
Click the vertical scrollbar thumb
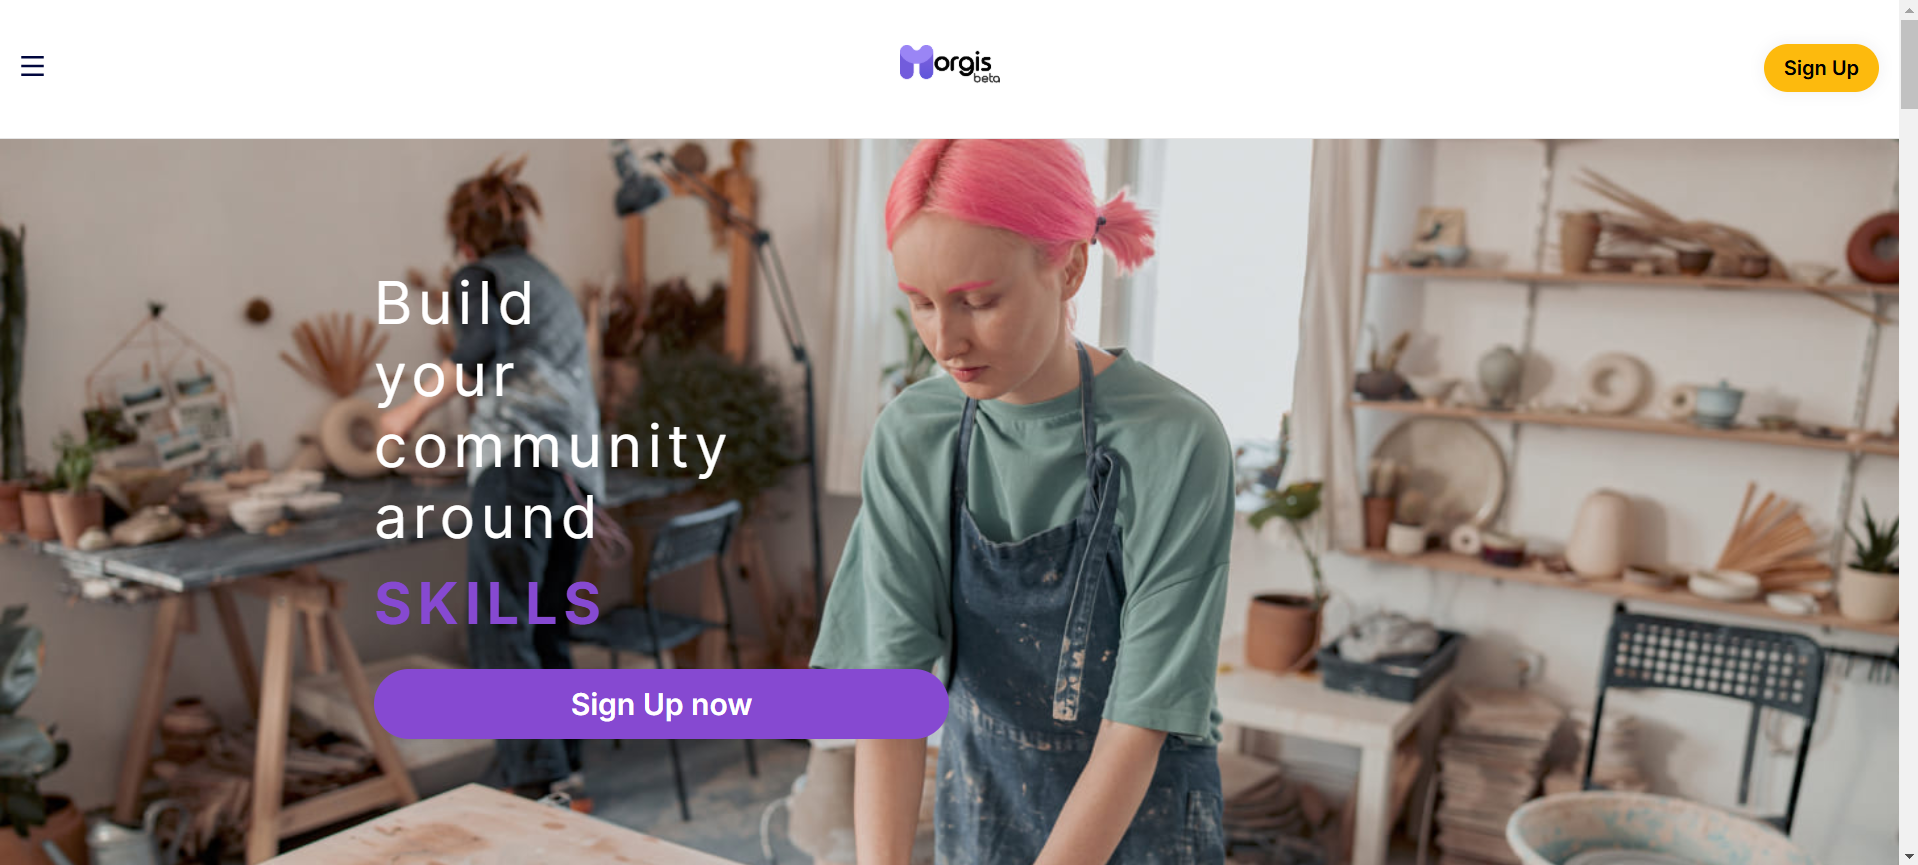click(x=1908, y=63)
